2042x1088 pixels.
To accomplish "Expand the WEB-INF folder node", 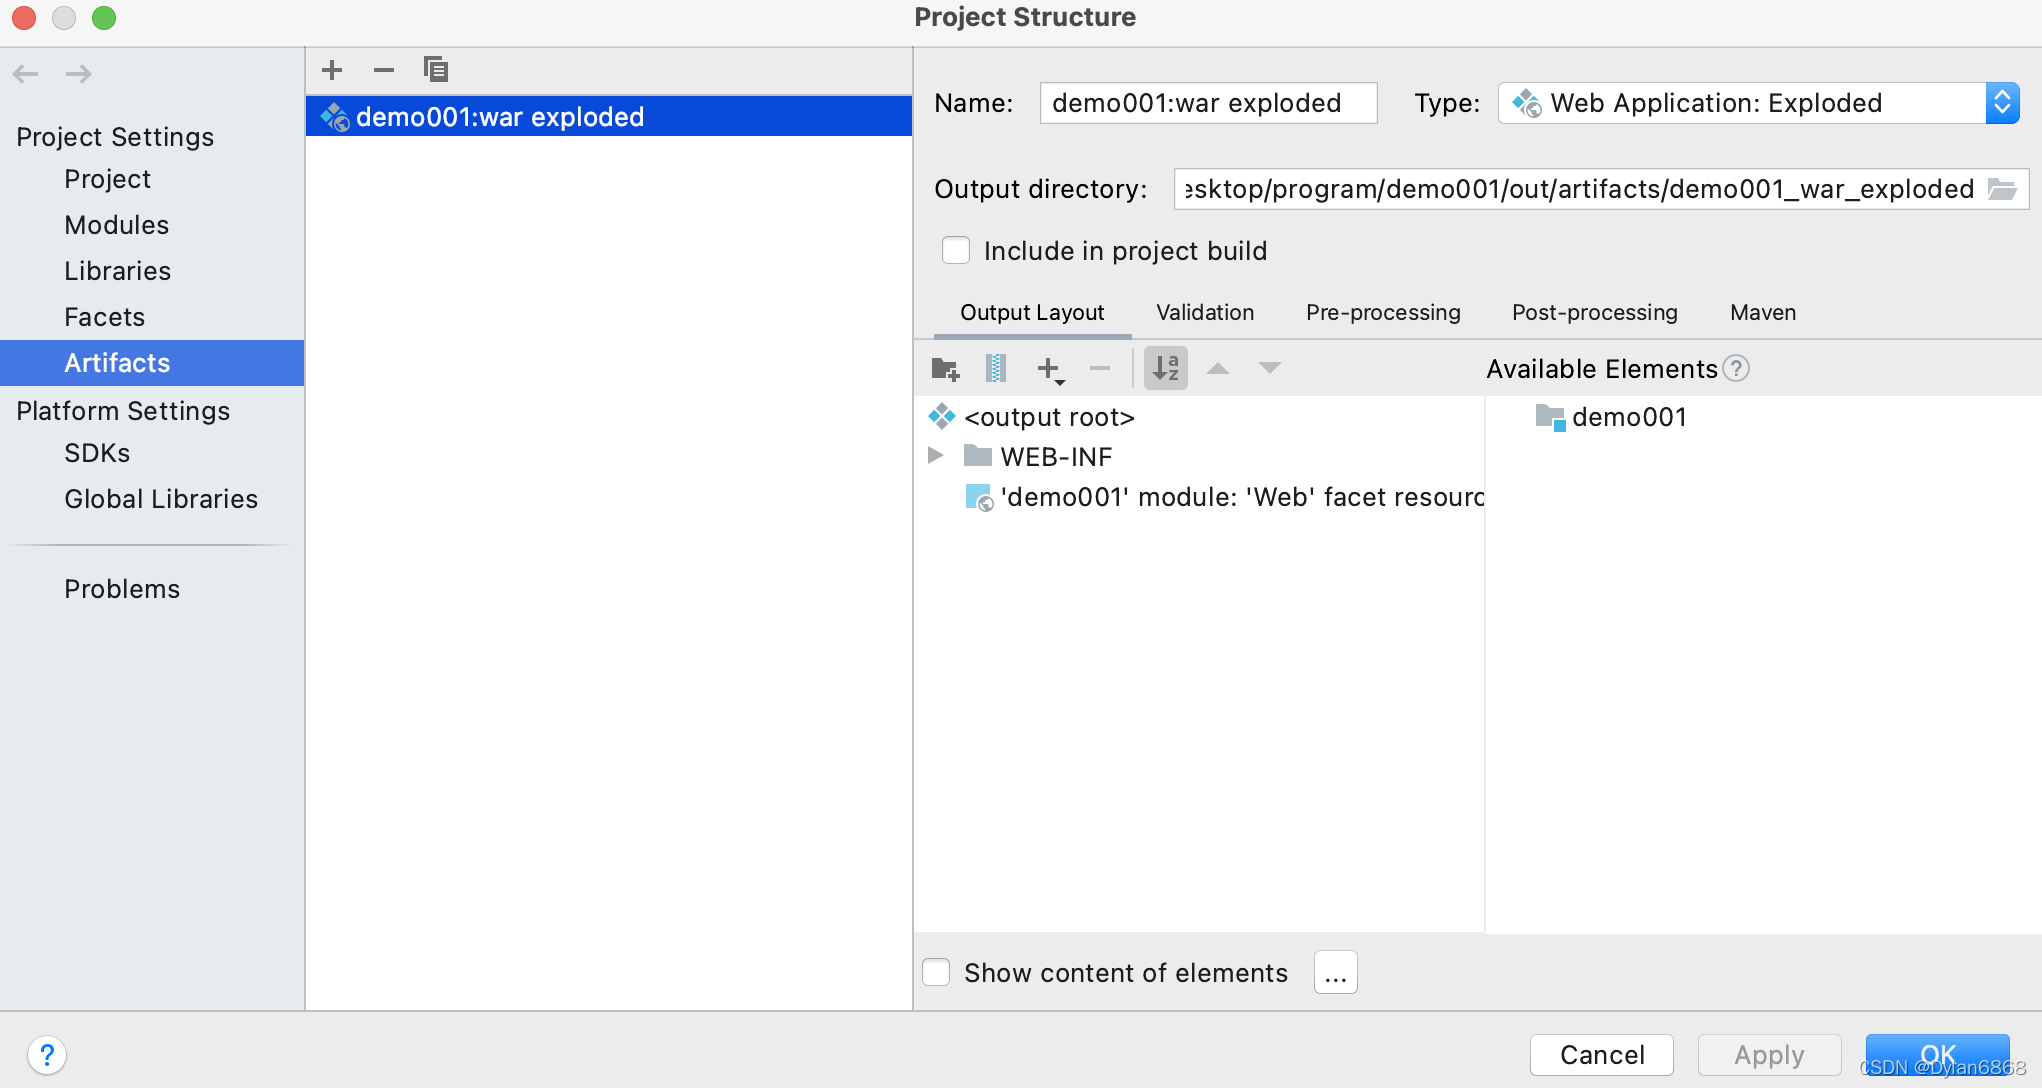I will pyautogui.click(x=936, y=456).
